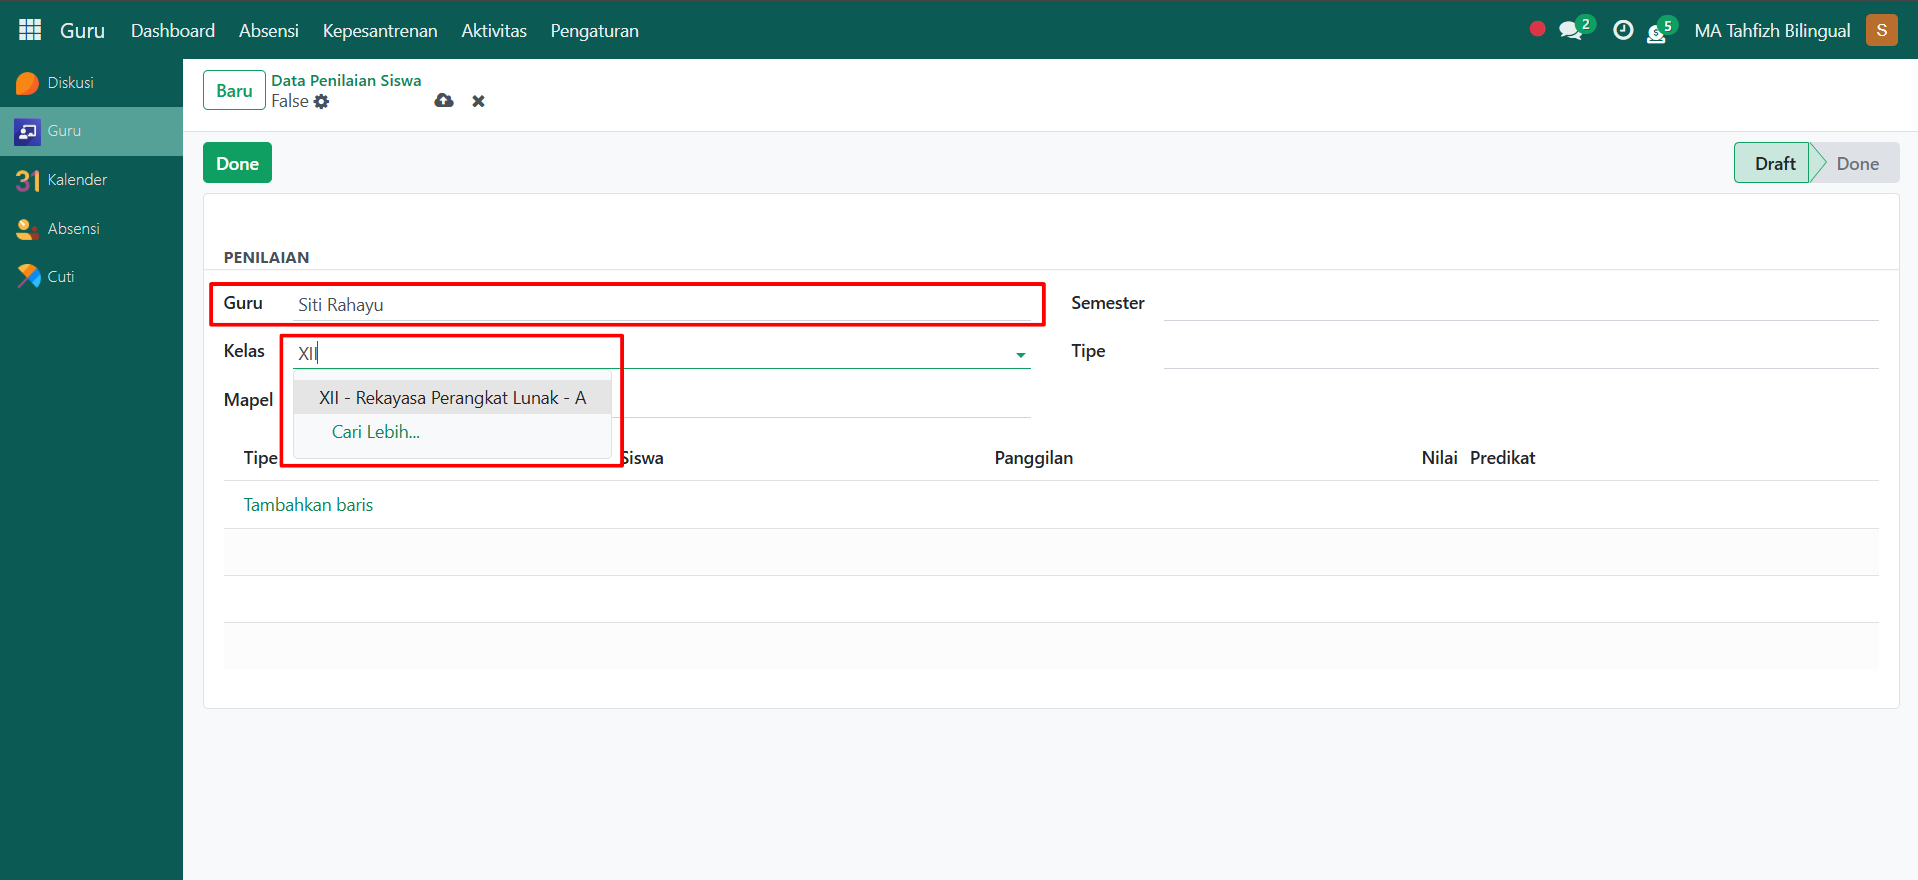
Task: Click the red recording indicator dot
Action: (x=1537, y=29)
